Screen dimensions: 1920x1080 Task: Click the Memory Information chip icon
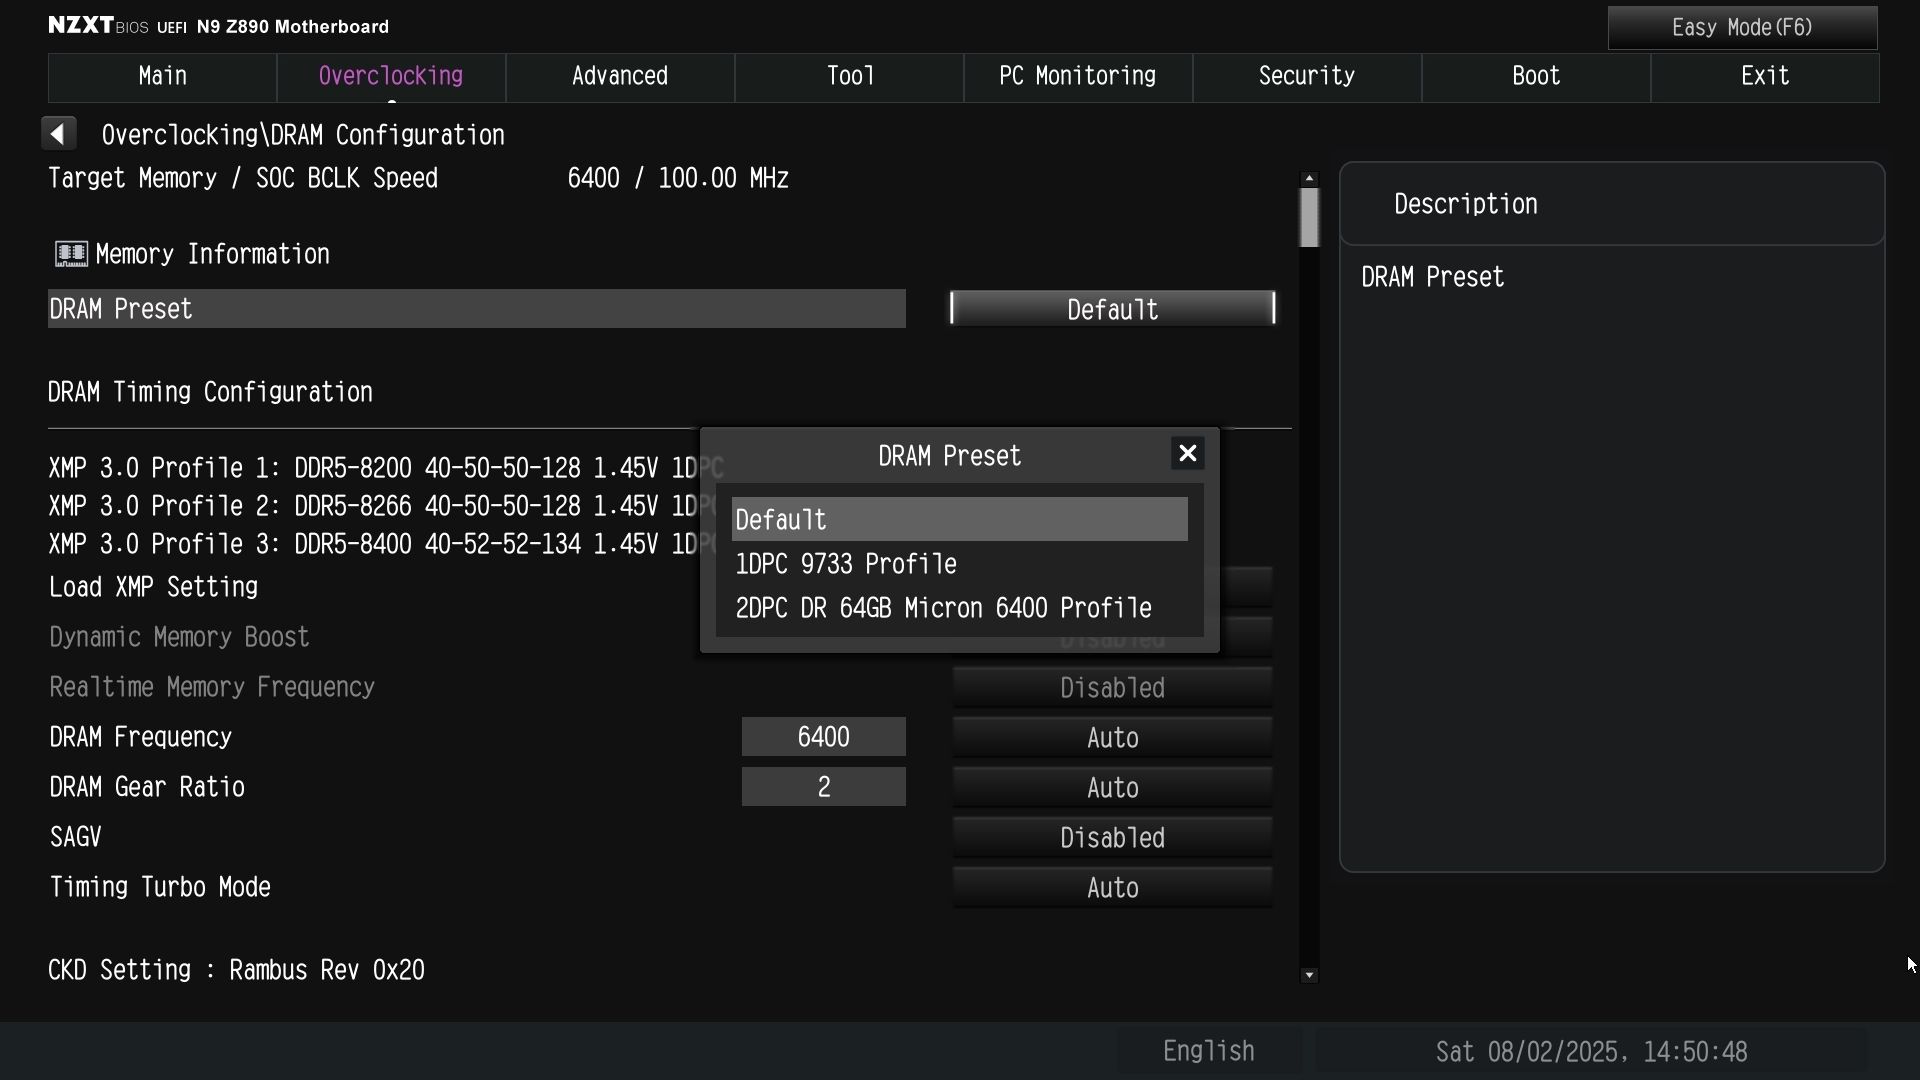coord(71,254)
